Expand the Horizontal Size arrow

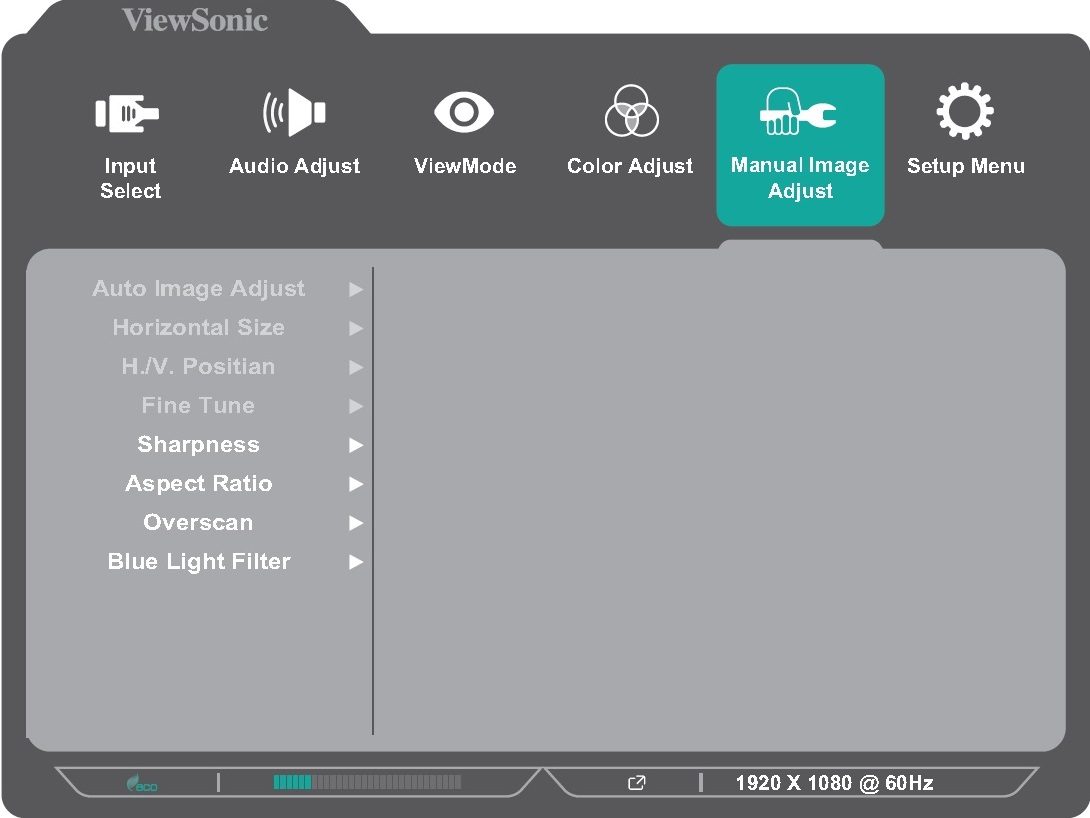coord(356,328)
